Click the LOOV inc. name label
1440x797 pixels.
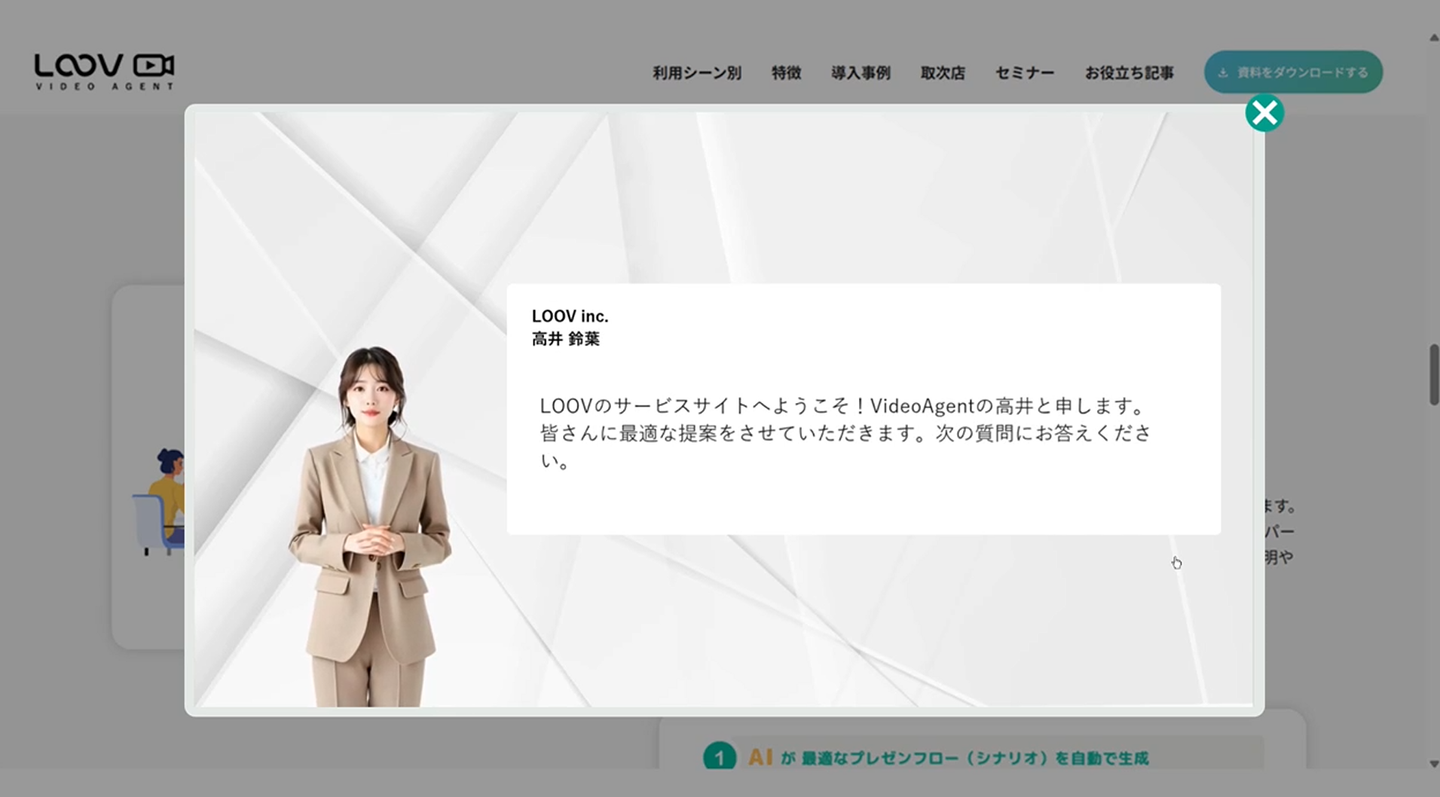coord(570,316)
